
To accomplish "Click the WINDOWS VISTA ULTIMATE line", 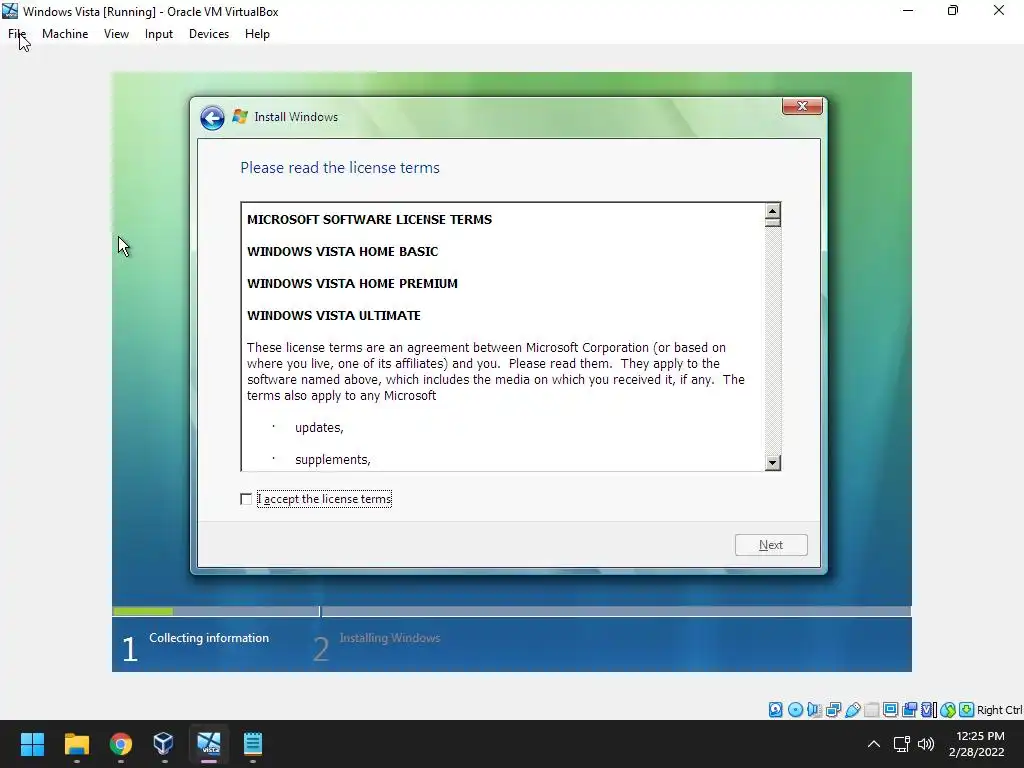I will click(334, 315).
